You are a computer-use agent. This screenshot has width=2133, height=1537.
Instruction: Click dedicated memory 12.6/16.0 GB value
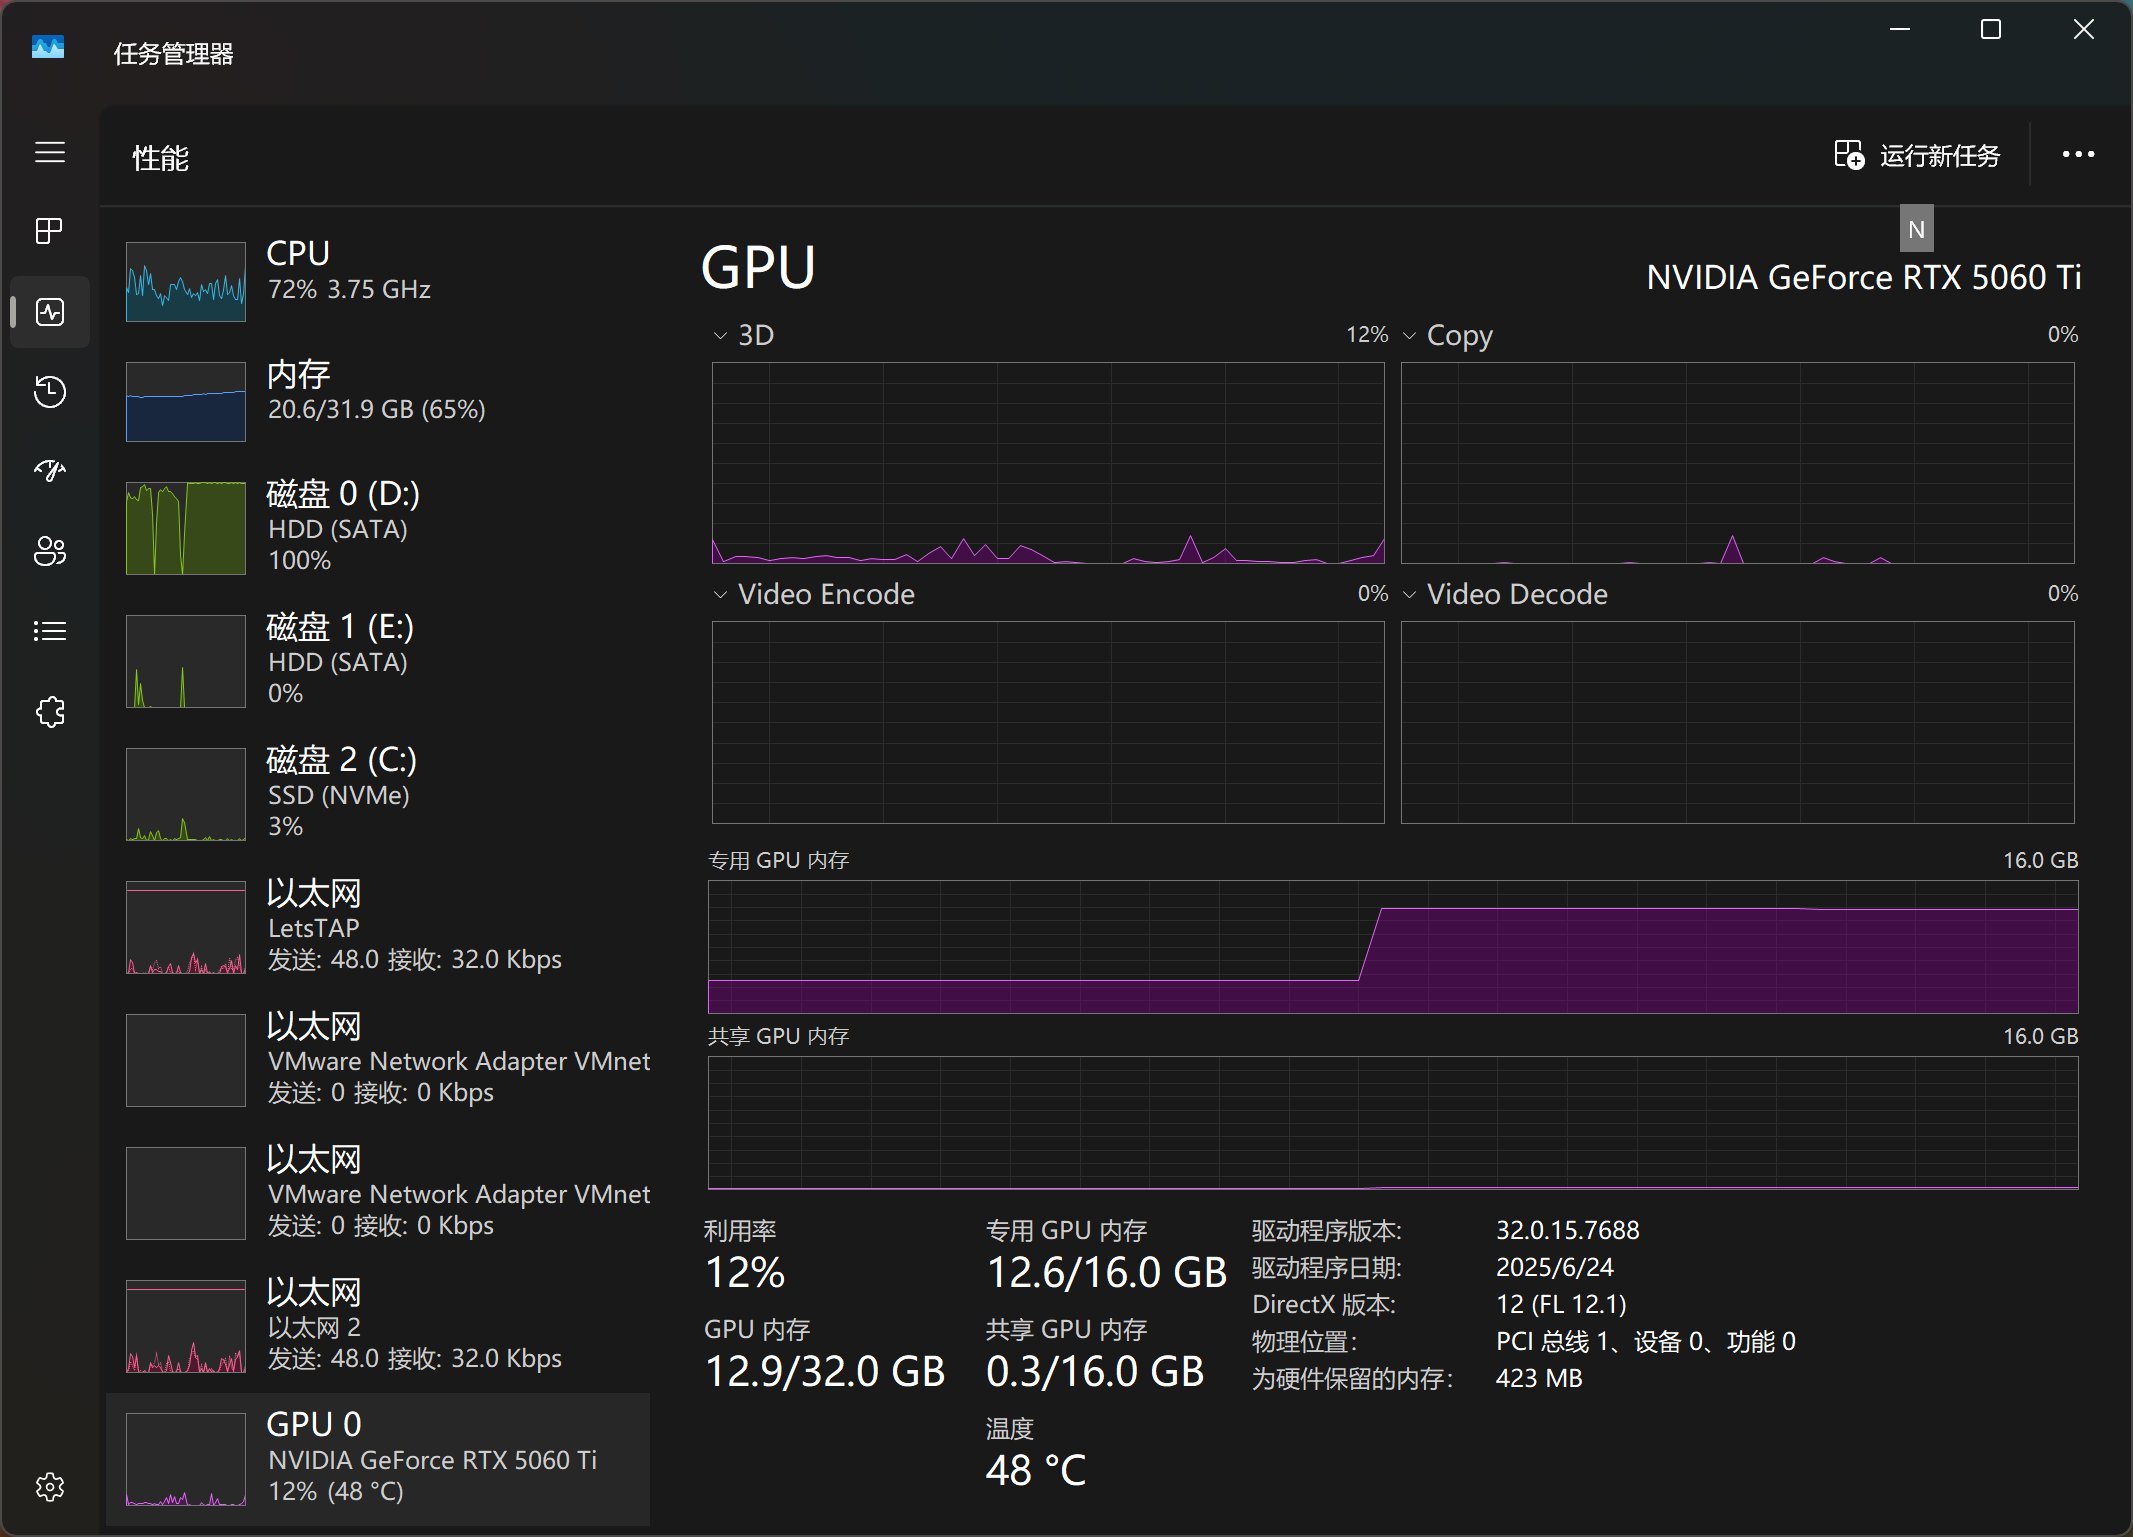(1106, 1272)
